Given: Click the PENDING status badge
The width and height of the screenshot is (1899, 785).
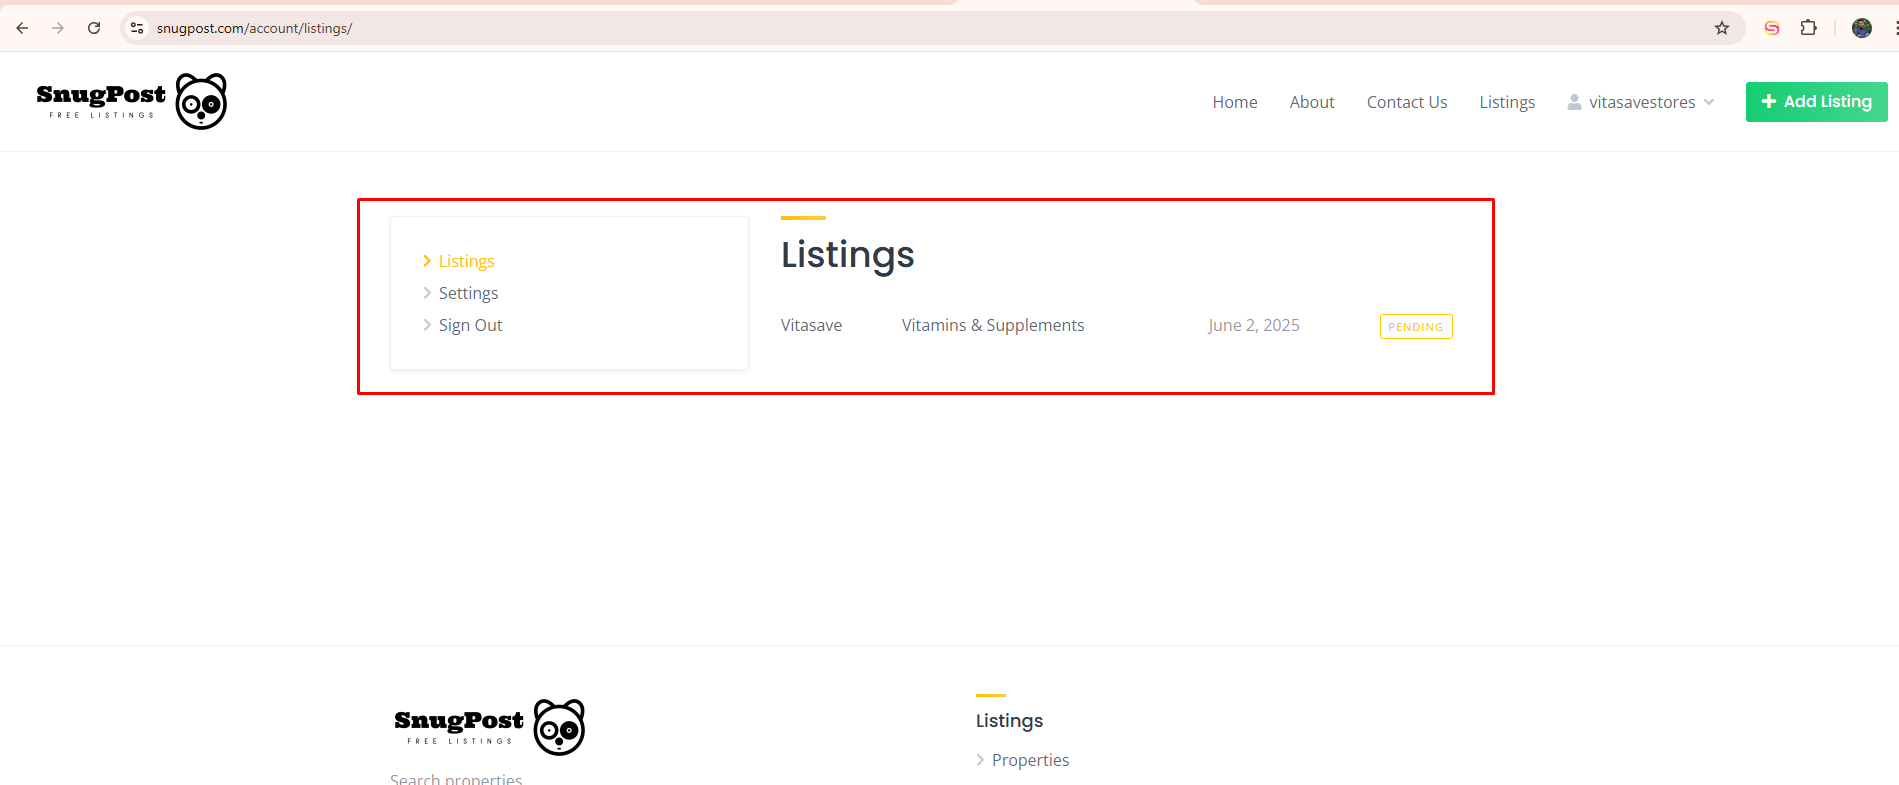Looking at the screenshot, I should pos(1415,327).
